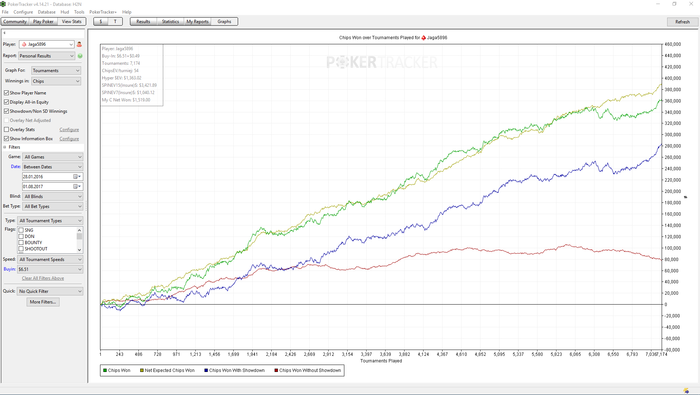Select the T tournaments button
This screenshot has width=700, height=395.
click(115, 21)
